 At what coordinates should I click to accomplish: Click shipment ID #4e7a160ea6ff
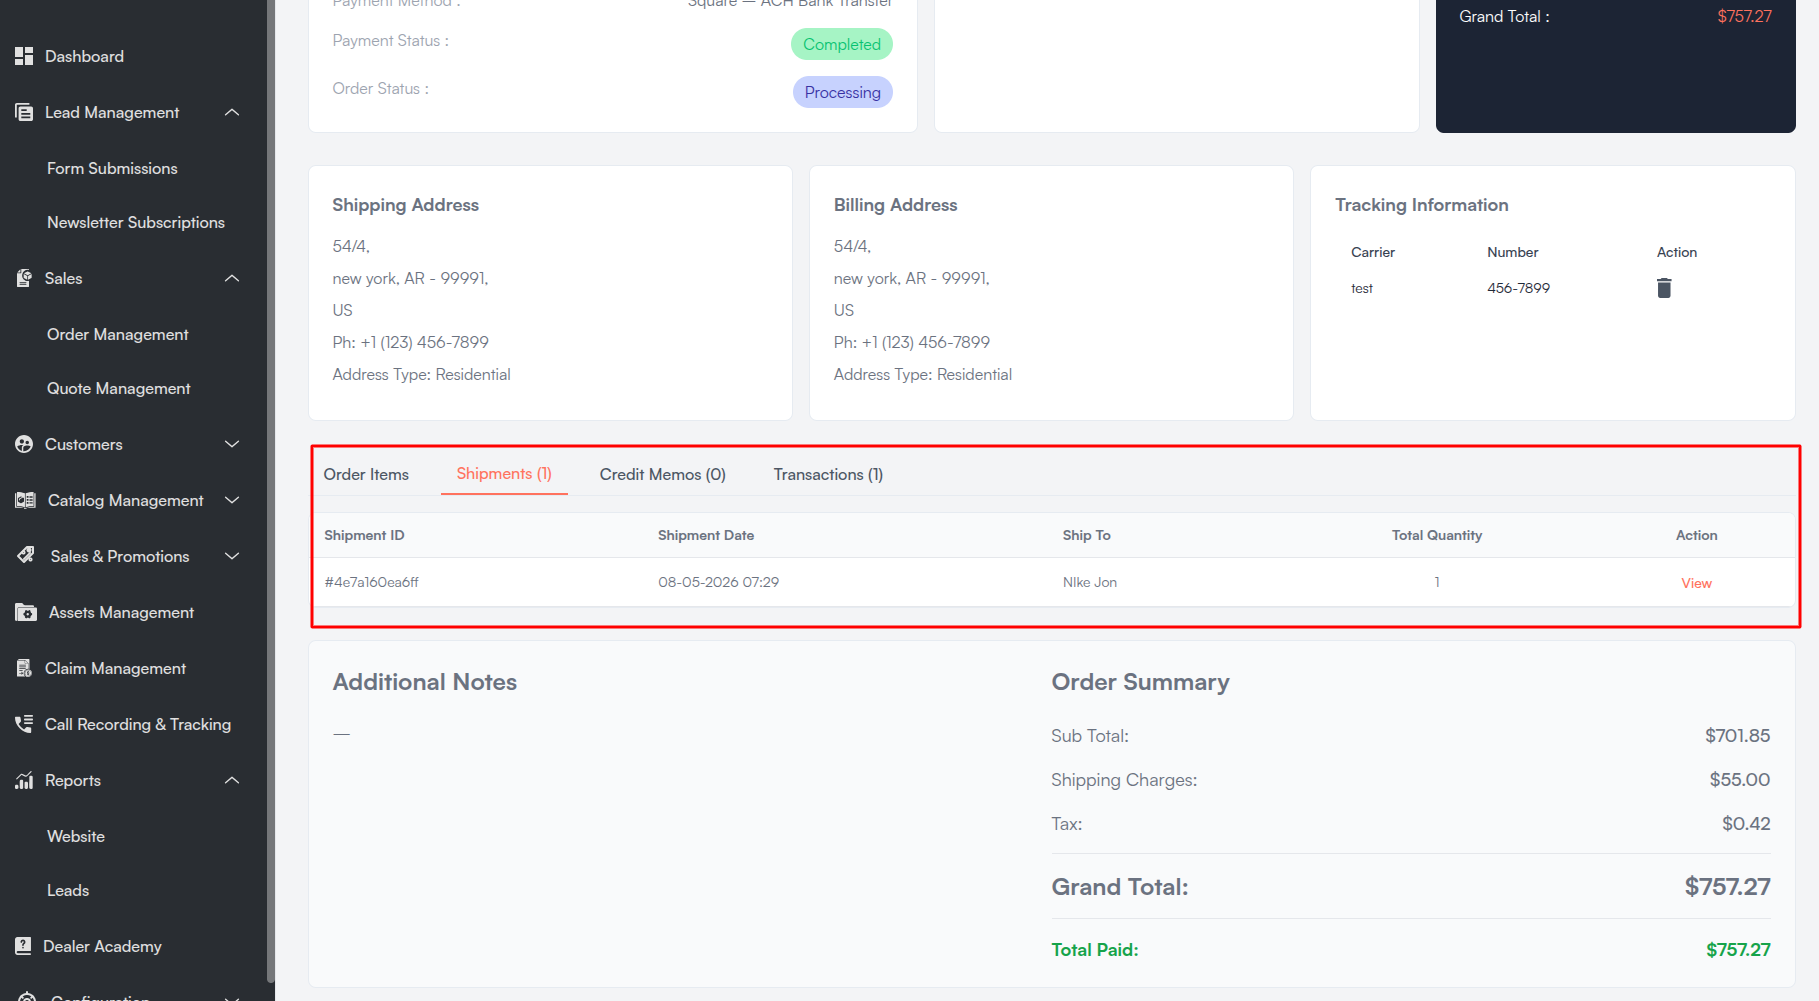372,582
